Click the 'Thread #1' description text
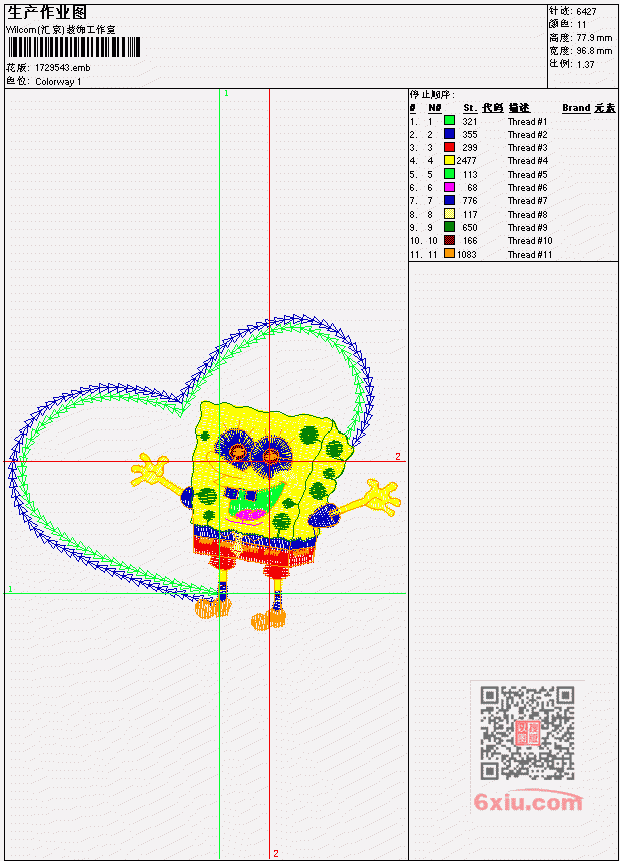The image size is (620, 861). pyautogui.click(x=527, y=121)
